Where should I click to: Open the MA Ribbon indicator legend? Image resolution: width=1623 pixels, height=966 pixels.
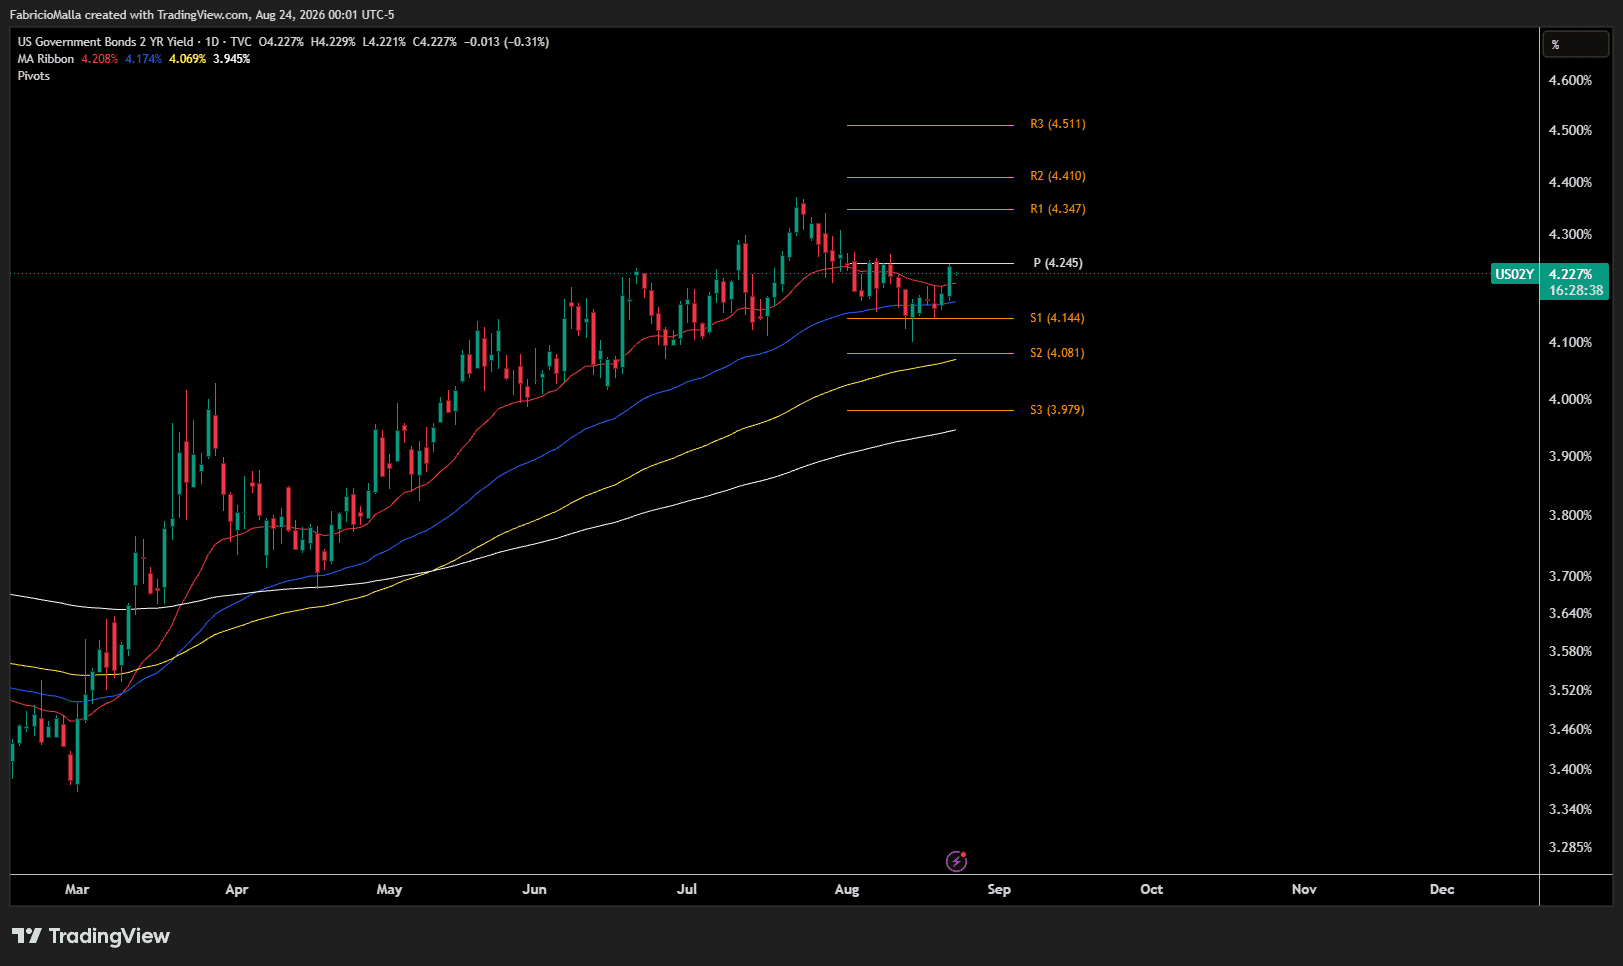46,59
